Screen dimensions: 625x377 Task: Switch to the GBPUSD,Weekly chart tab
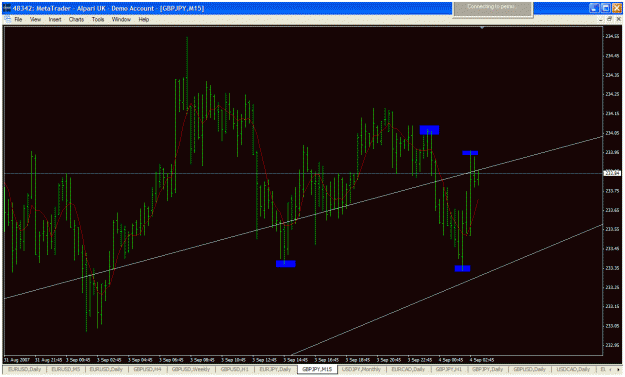pos(191,369)
